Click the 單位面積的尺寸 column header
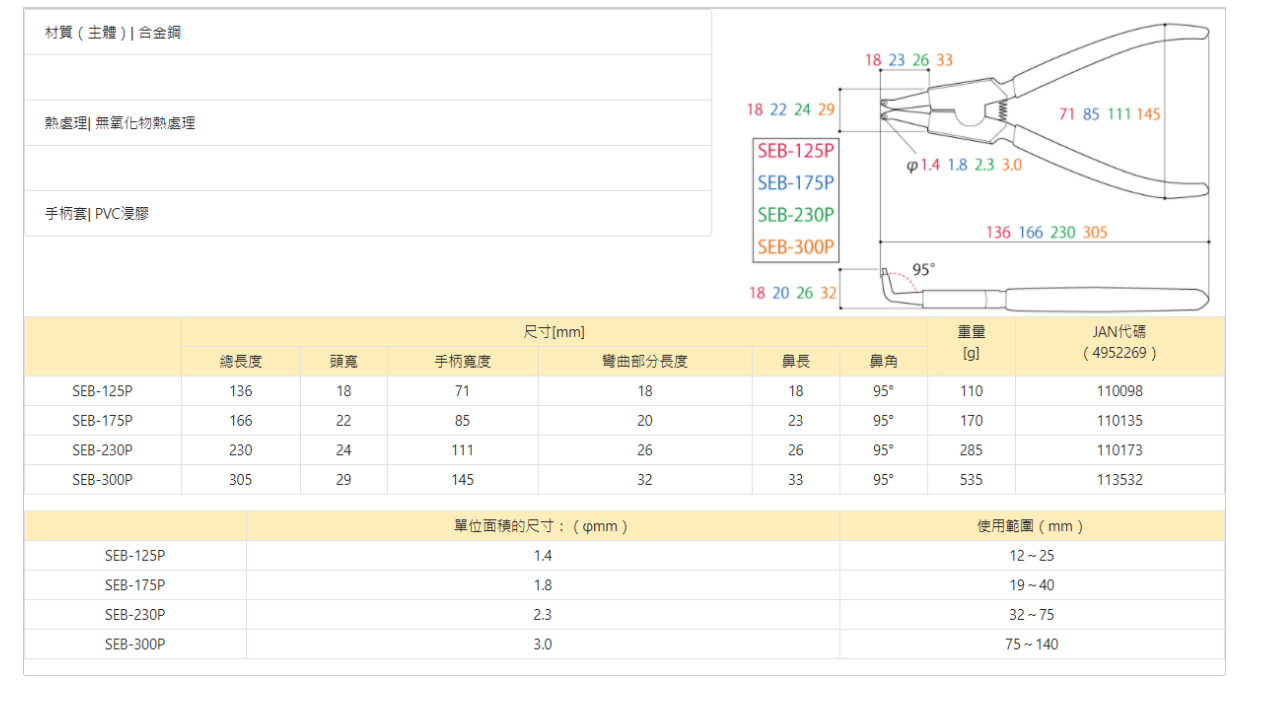The width and height of the screenshot is (1282, 708). coord(542,526)
